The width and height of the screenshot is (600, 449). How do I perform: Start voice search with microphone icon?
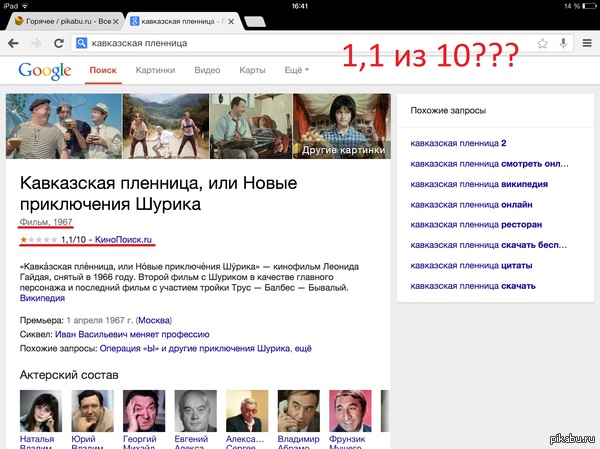click(x=563, y=43)
